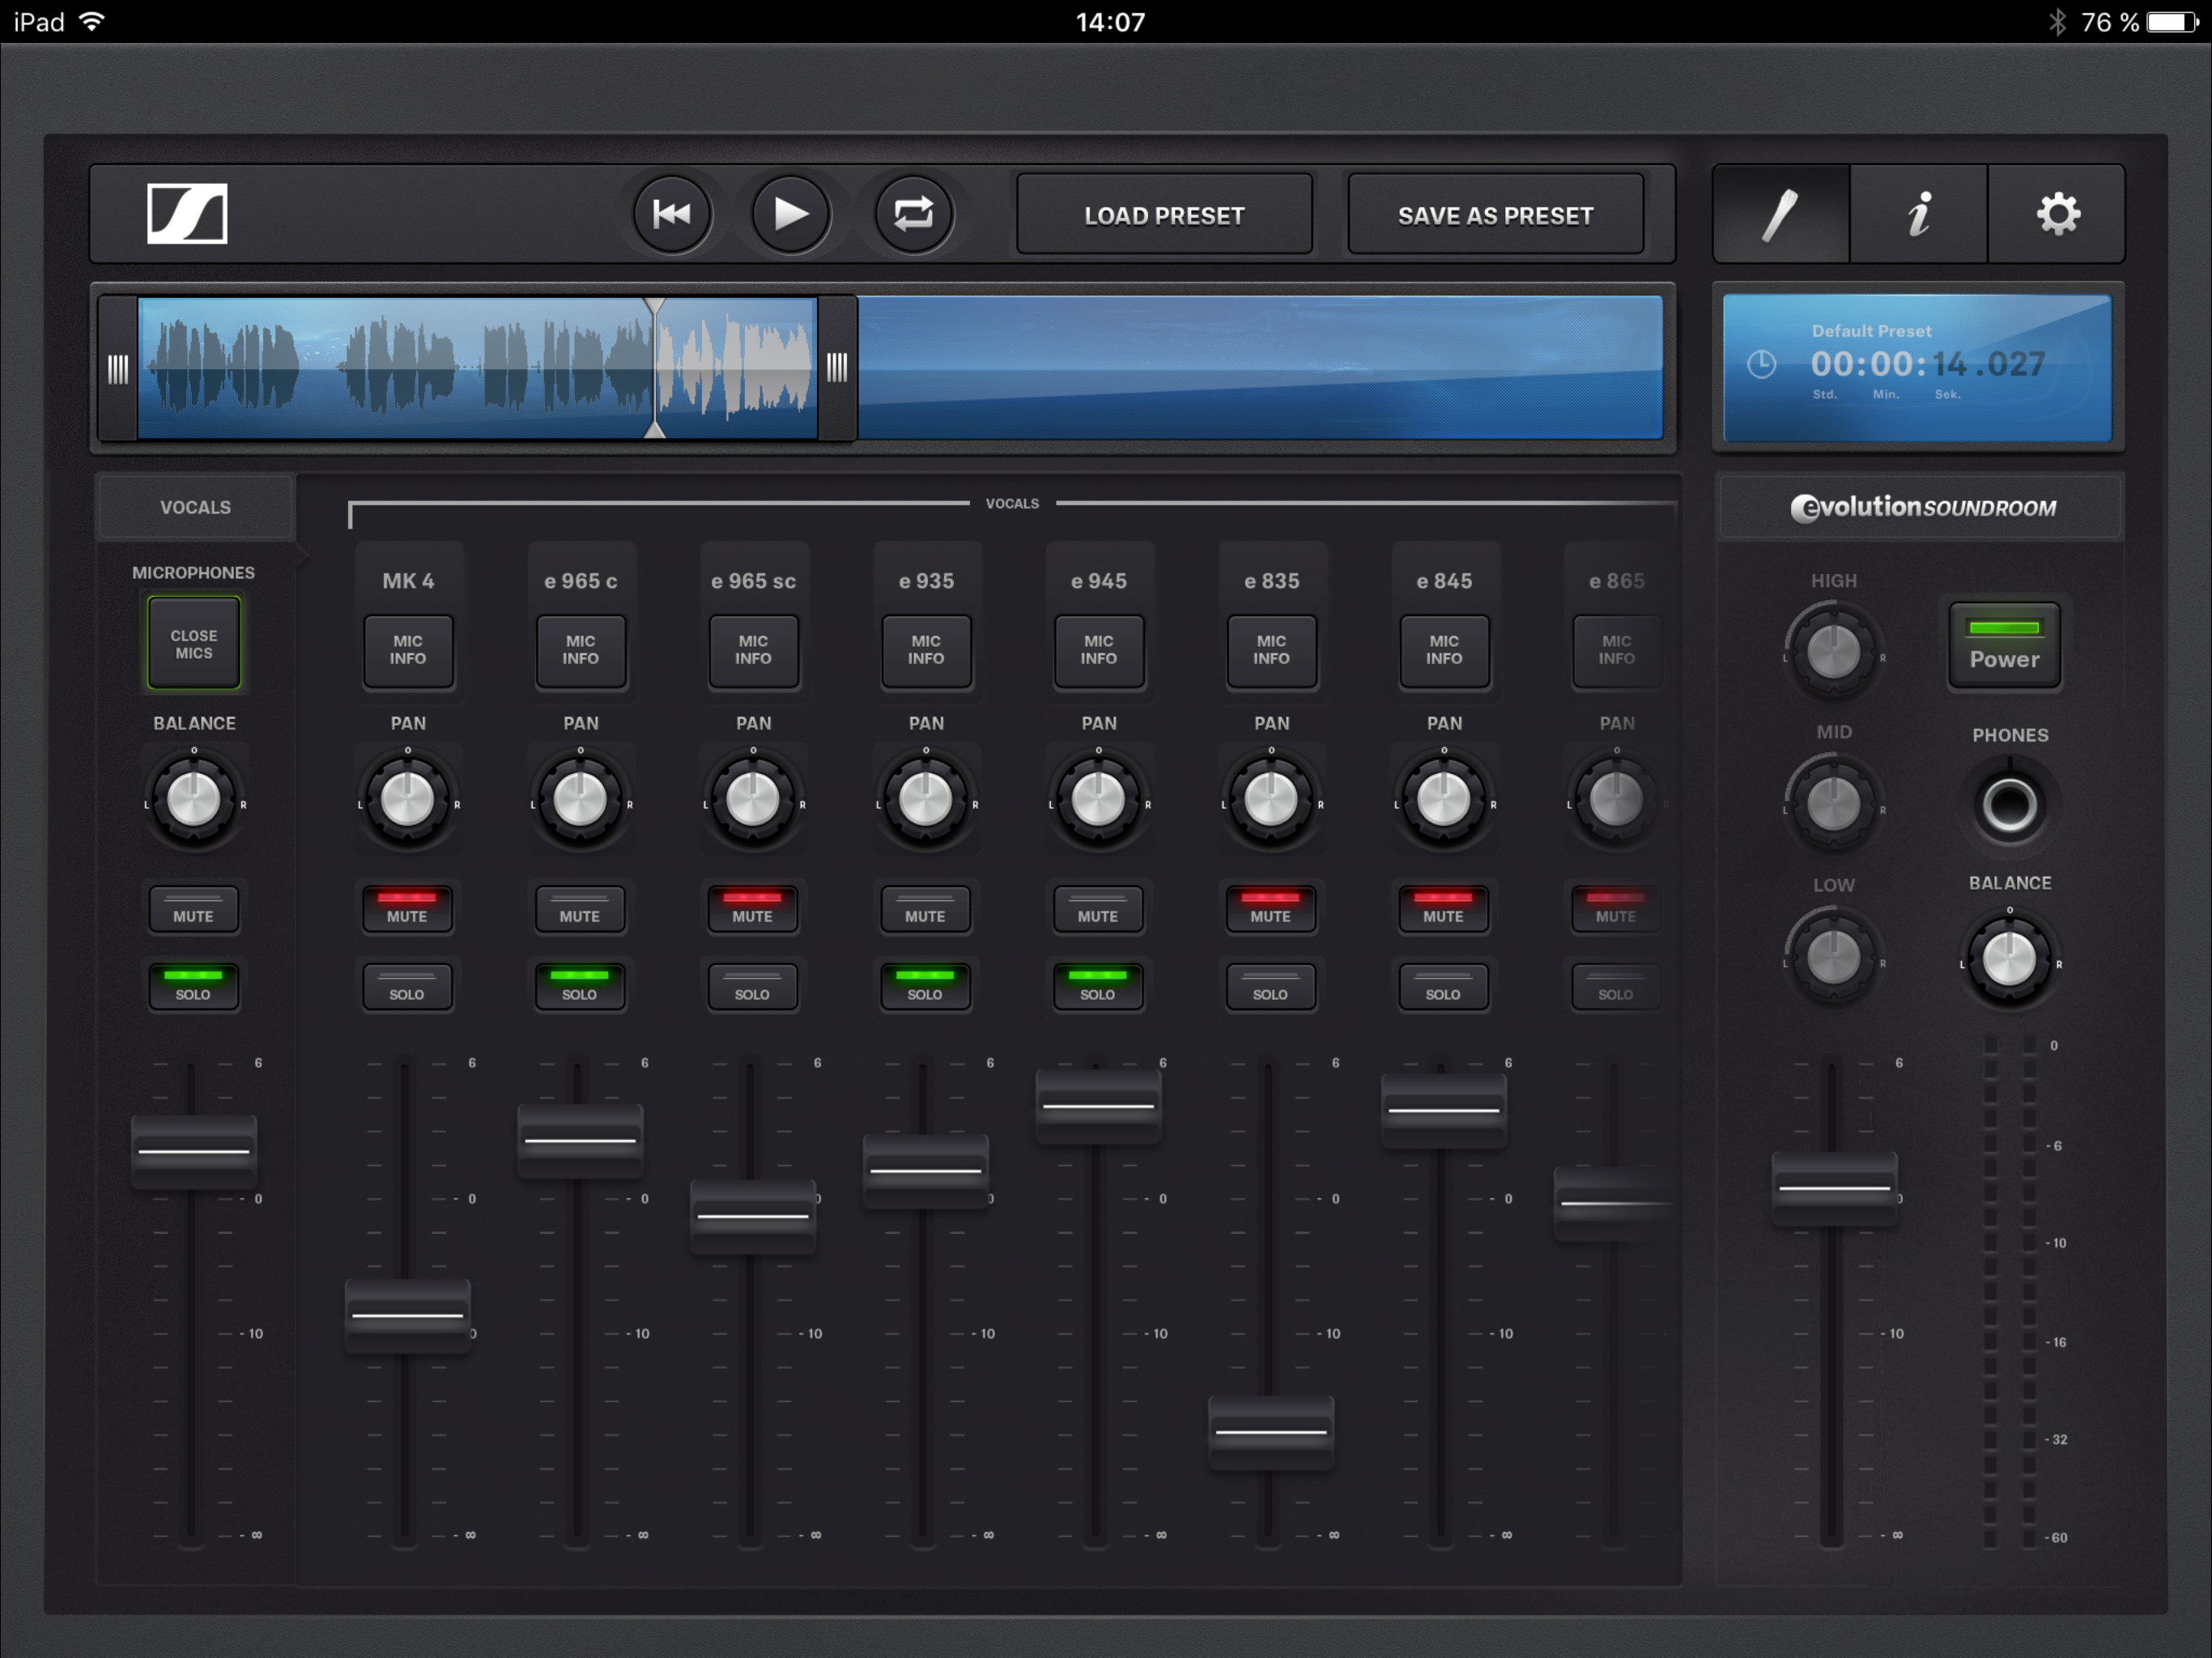Mute the e 945 channel
Screen dimensions: 2212x1658
tap(1098, 909)
